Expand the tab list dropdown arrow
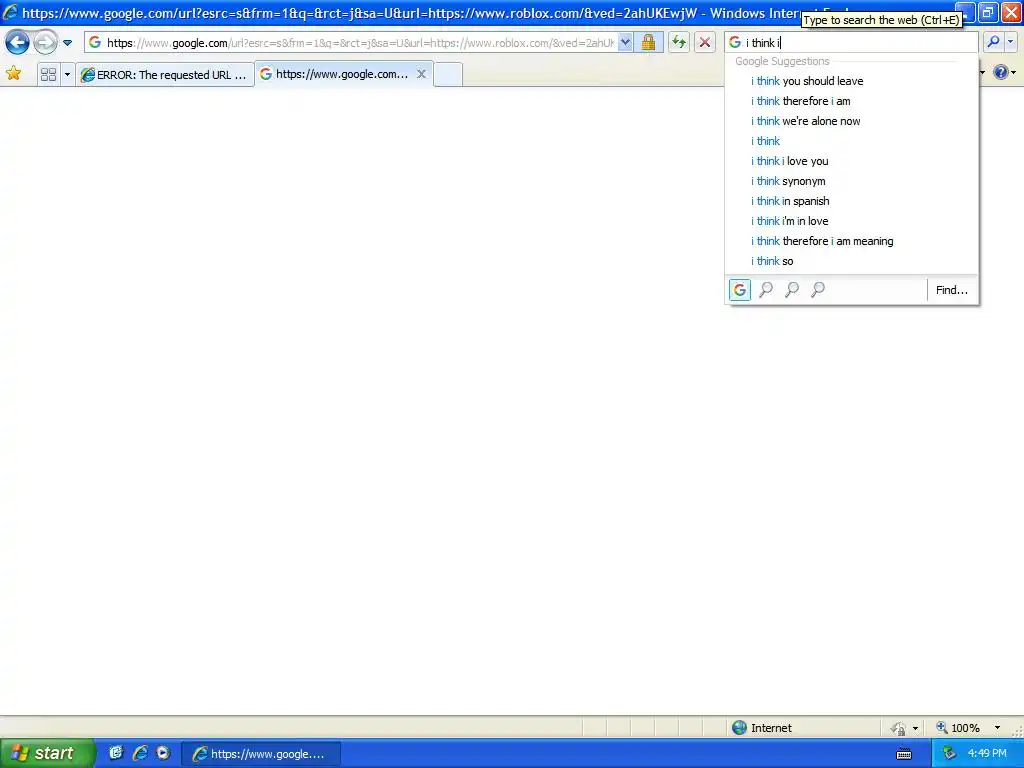Viewport: 1024px width, 768px height. point(67,74)
